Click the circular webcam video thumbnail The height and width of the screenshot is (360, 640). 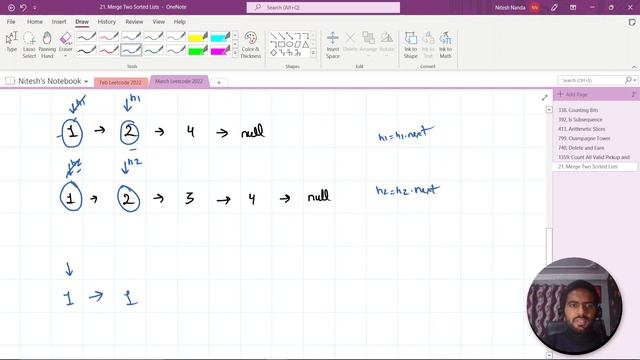pyautogui.click(x=574, y=306)
